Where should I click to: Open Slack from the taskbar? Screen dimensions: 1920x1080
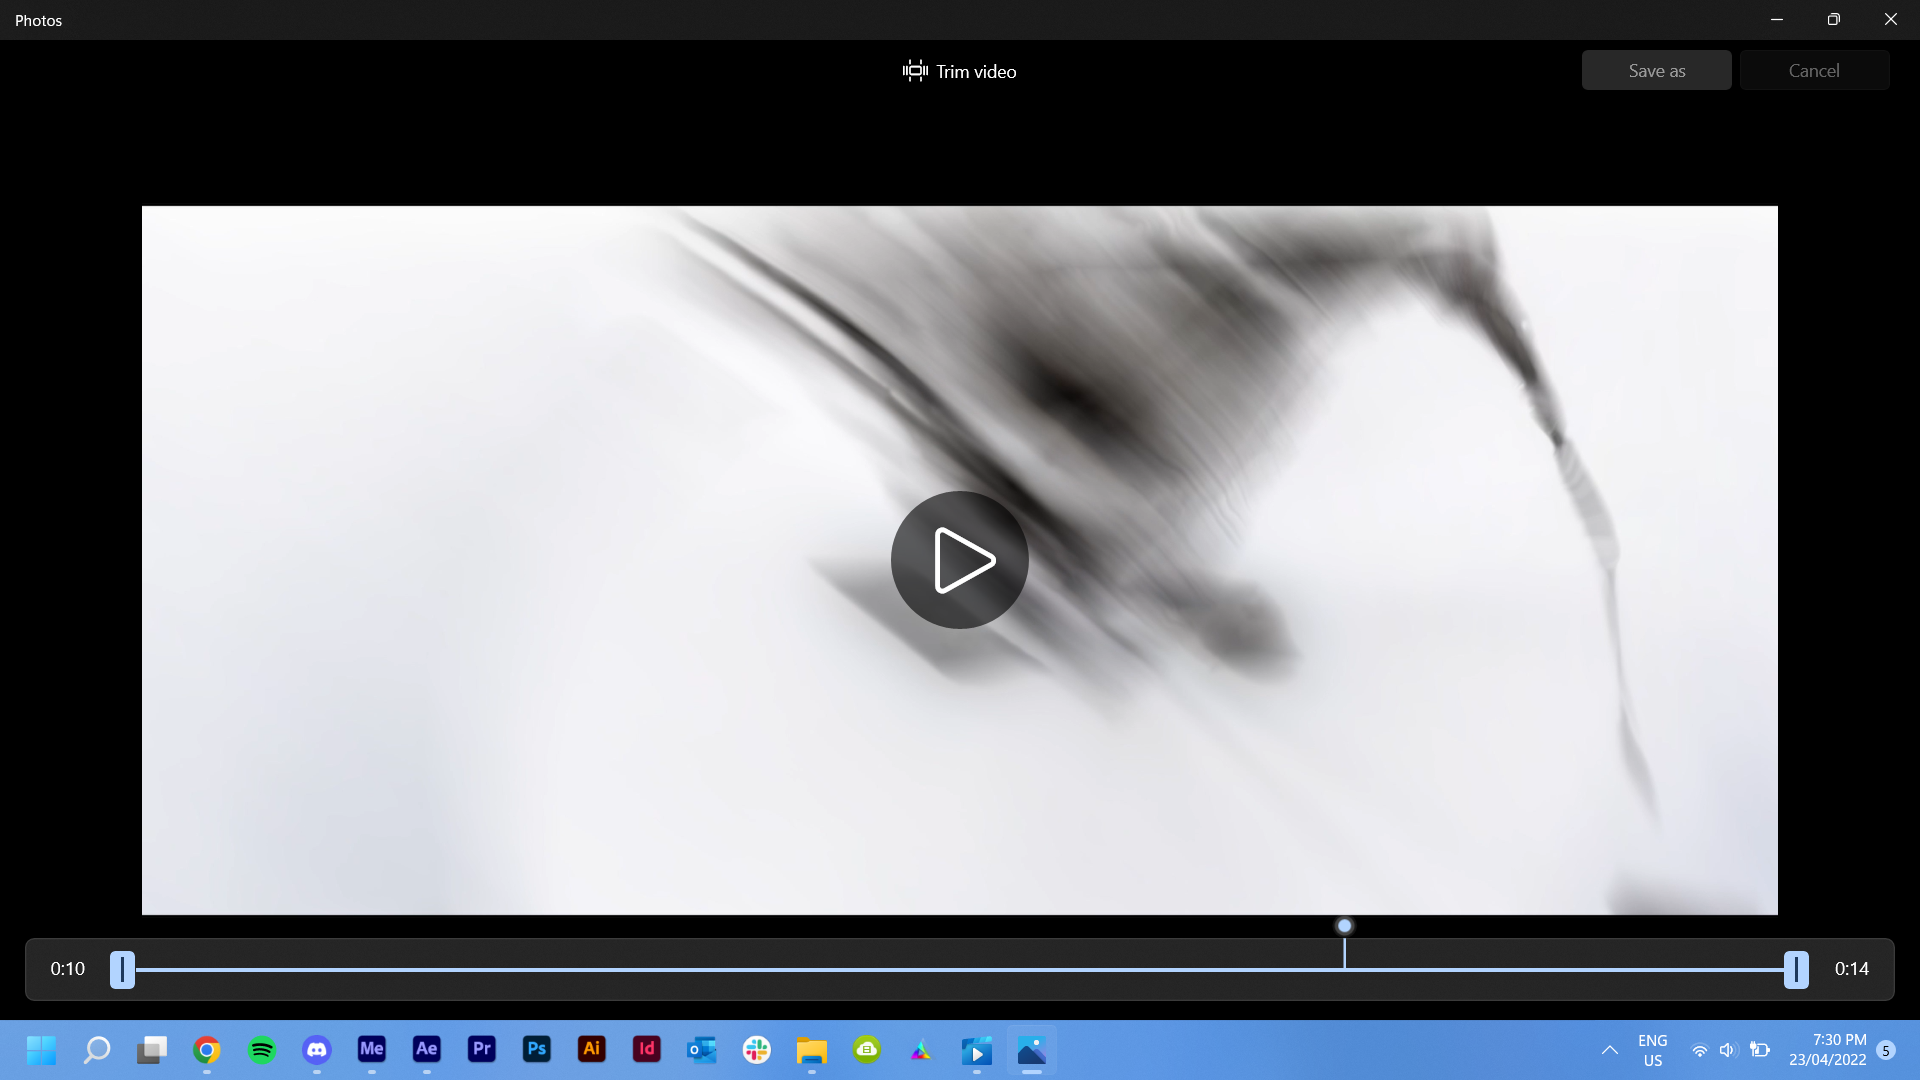tap(756, 1050)
